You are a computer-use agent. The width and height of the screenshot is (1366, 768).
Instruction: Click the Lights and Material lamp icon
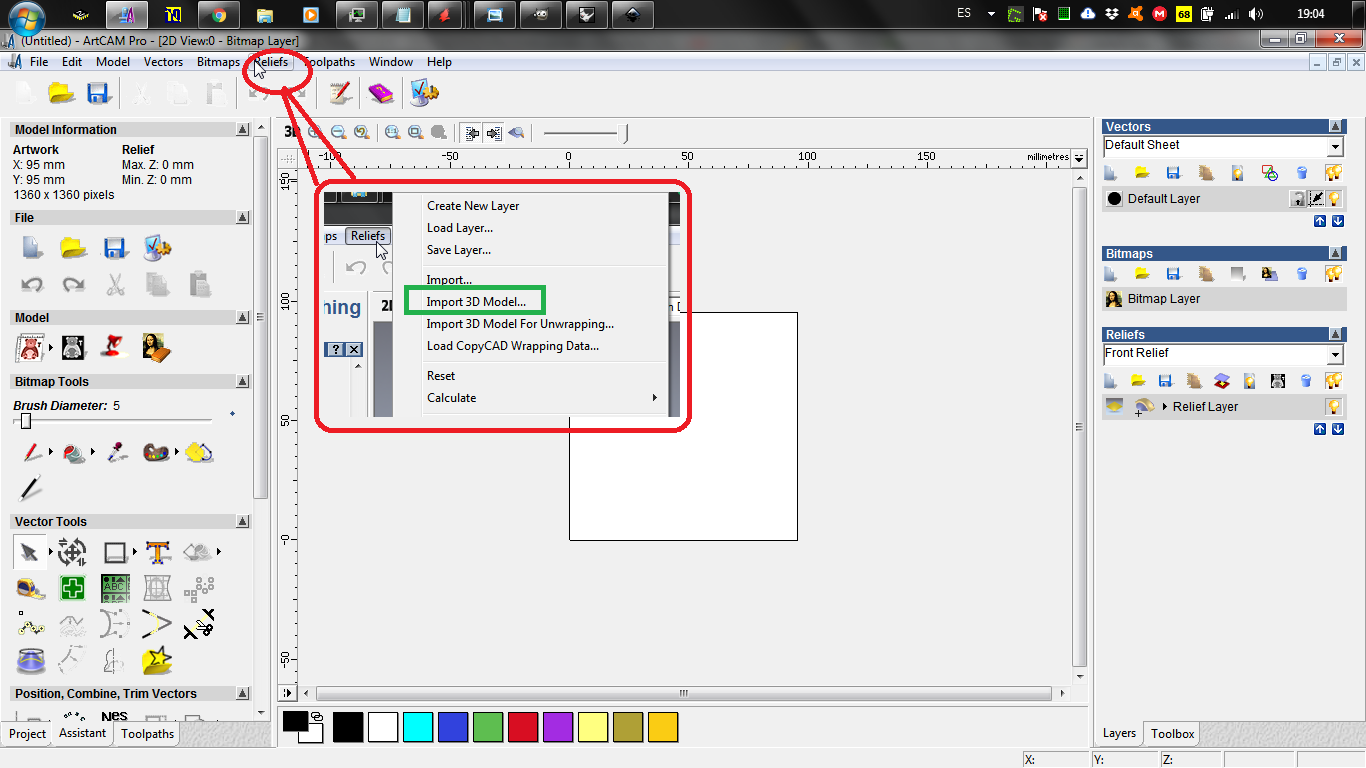click(x=115, y=348)
